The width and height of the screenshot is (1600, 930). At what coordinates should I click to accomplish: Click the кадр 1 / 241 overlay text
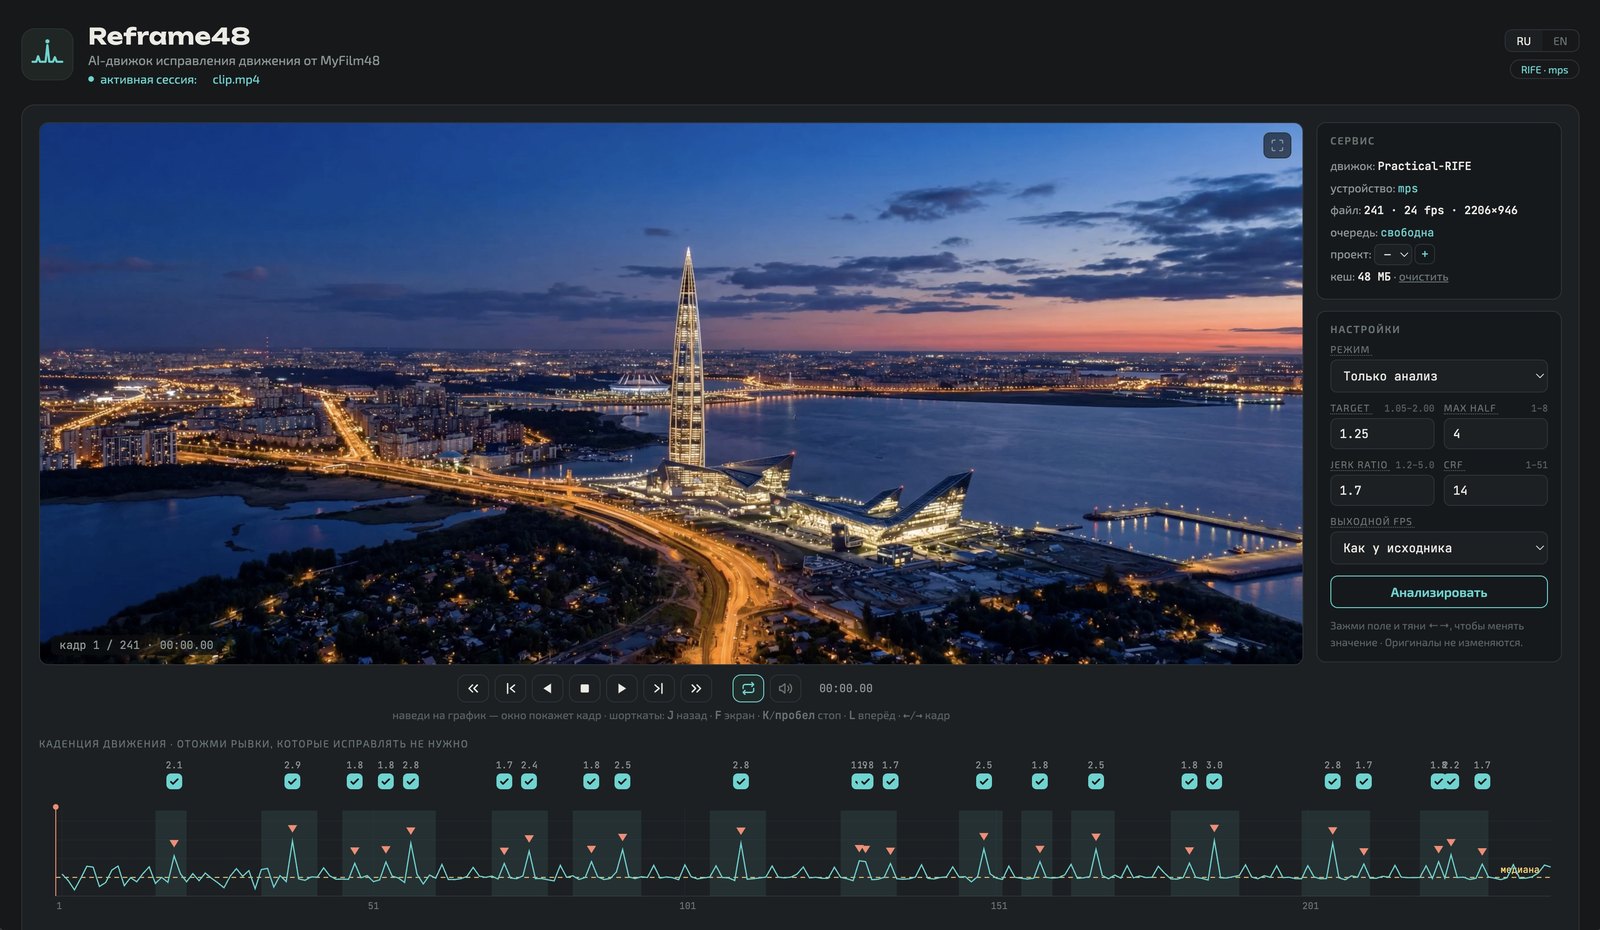click(x=136, y=645)
